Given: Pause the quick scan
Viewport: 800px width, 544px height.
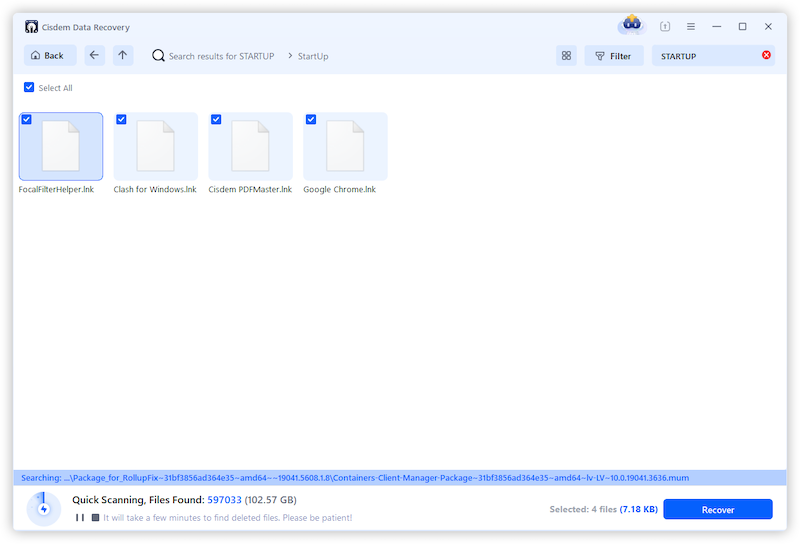Looking at the screenshot, I should (x=80, y=517).
